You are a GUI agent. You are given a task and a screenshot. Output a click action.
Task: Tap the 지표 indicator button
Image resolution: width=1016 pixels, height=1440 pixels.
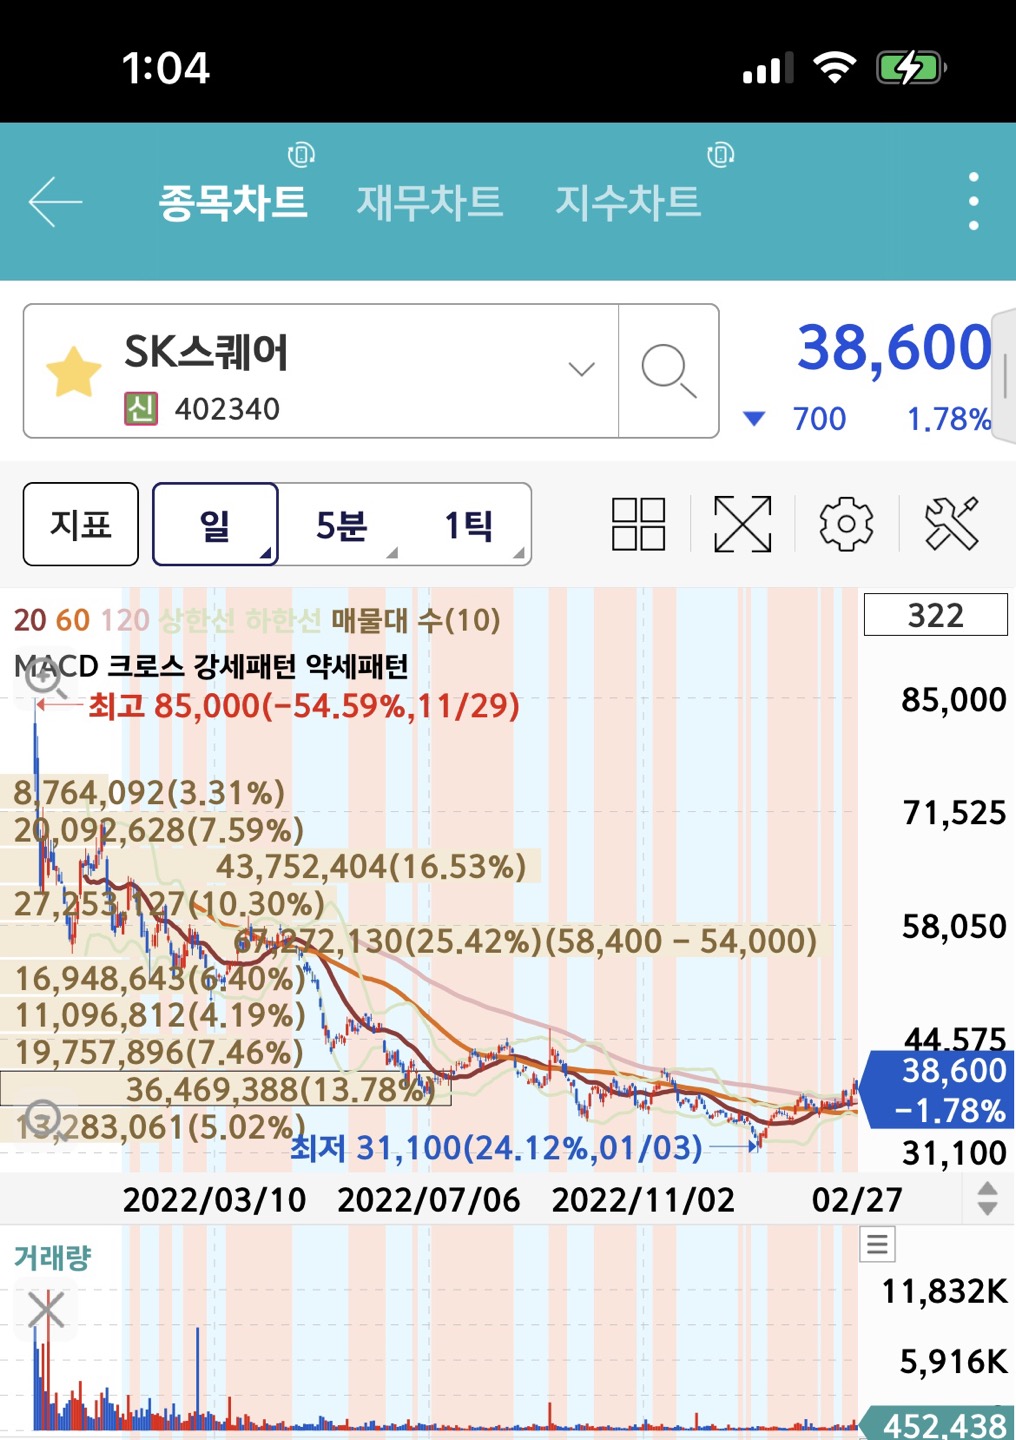click(x=81, y=524)
